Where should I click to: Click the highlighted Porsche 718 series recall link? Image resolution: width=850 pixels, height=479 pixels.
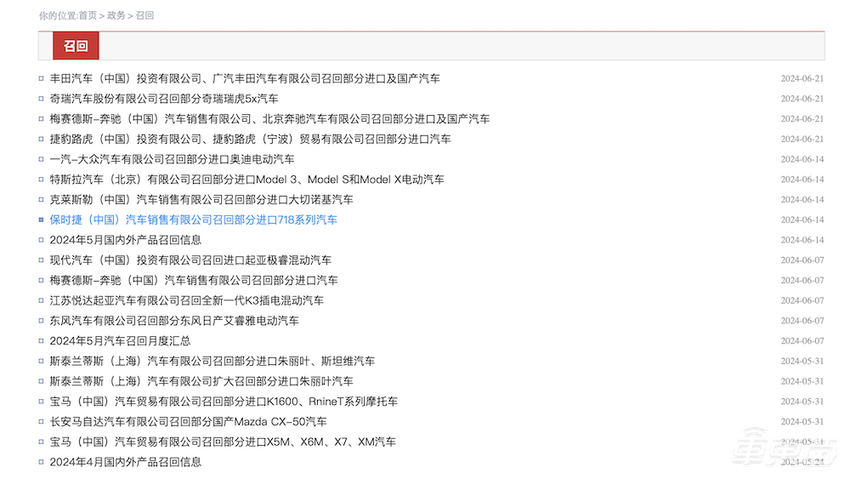coord(193,220)
